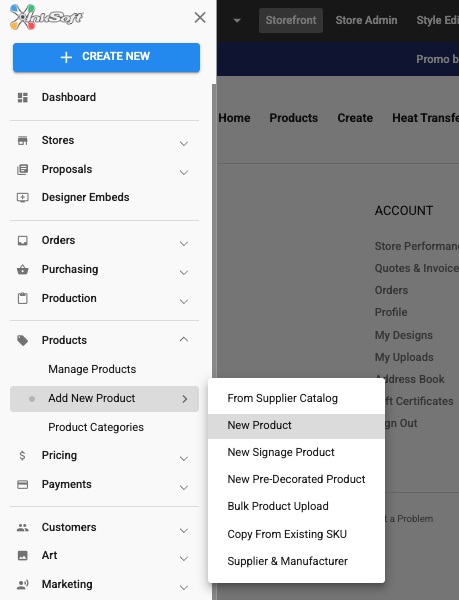Close the sidebar with the X icon
The width and height of the screenshot is (459, 600).
click(200, 17)
